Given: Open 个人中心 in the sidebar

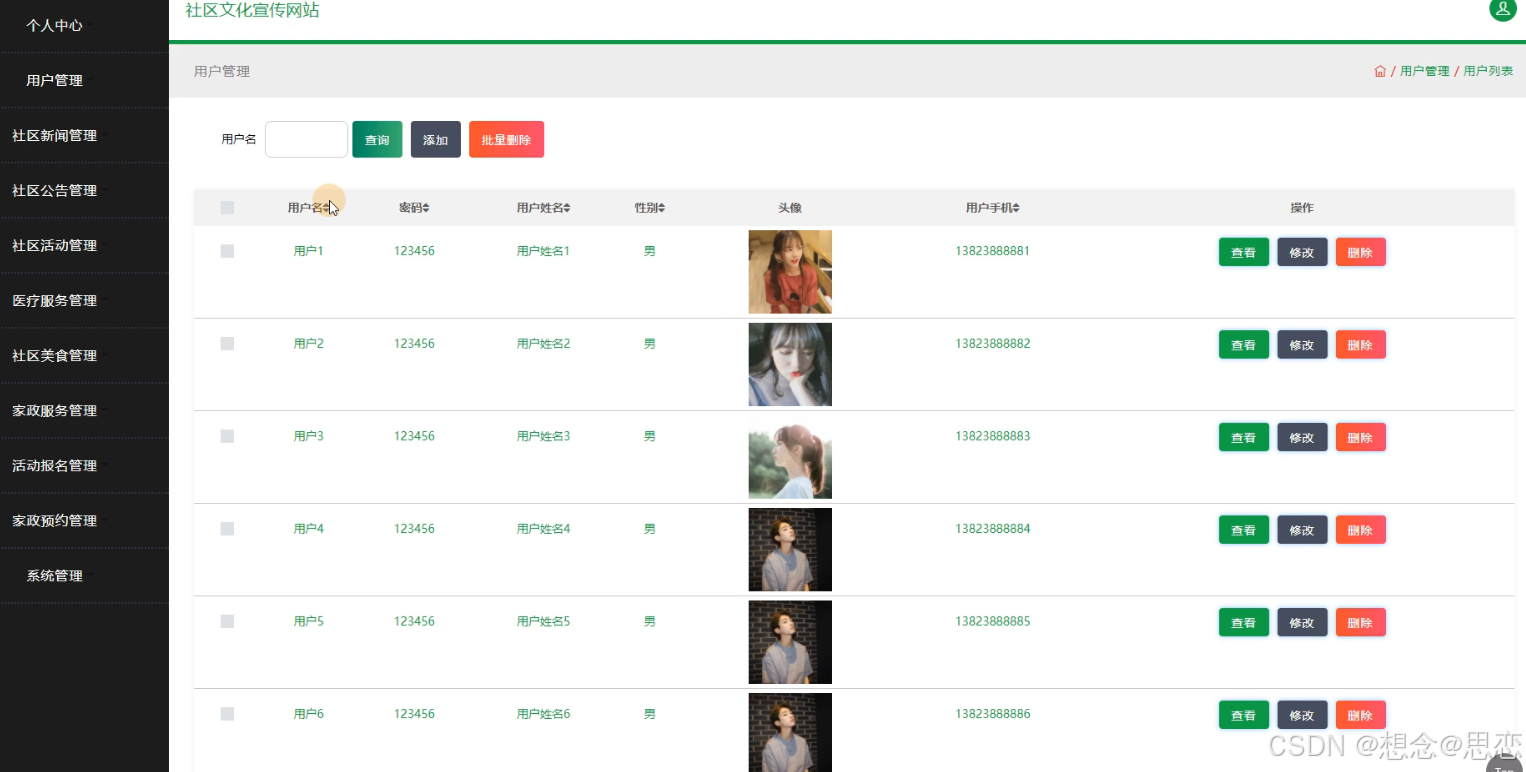Looking at the screenshot, I should (x=84, y=25).
